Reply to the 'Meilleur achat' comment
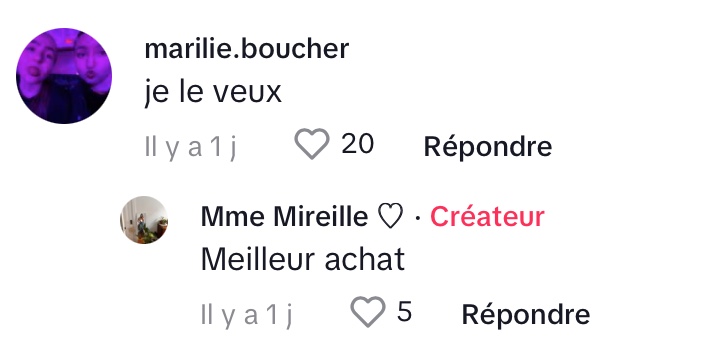Screen dimensions: 706x364 click(x=526, y=314)
